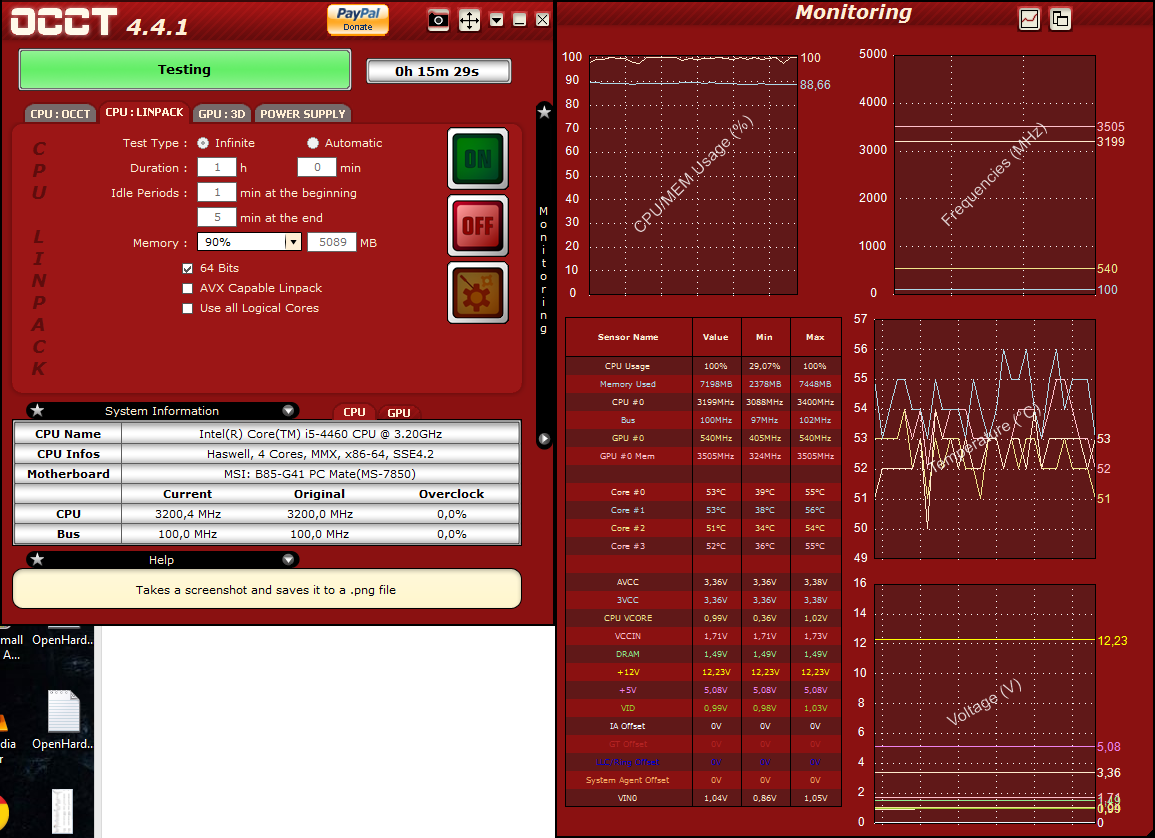Viewport: 1155px width, 838px height.
Task: Select the CPU VCORE sensor label
Action: [628, 619]
